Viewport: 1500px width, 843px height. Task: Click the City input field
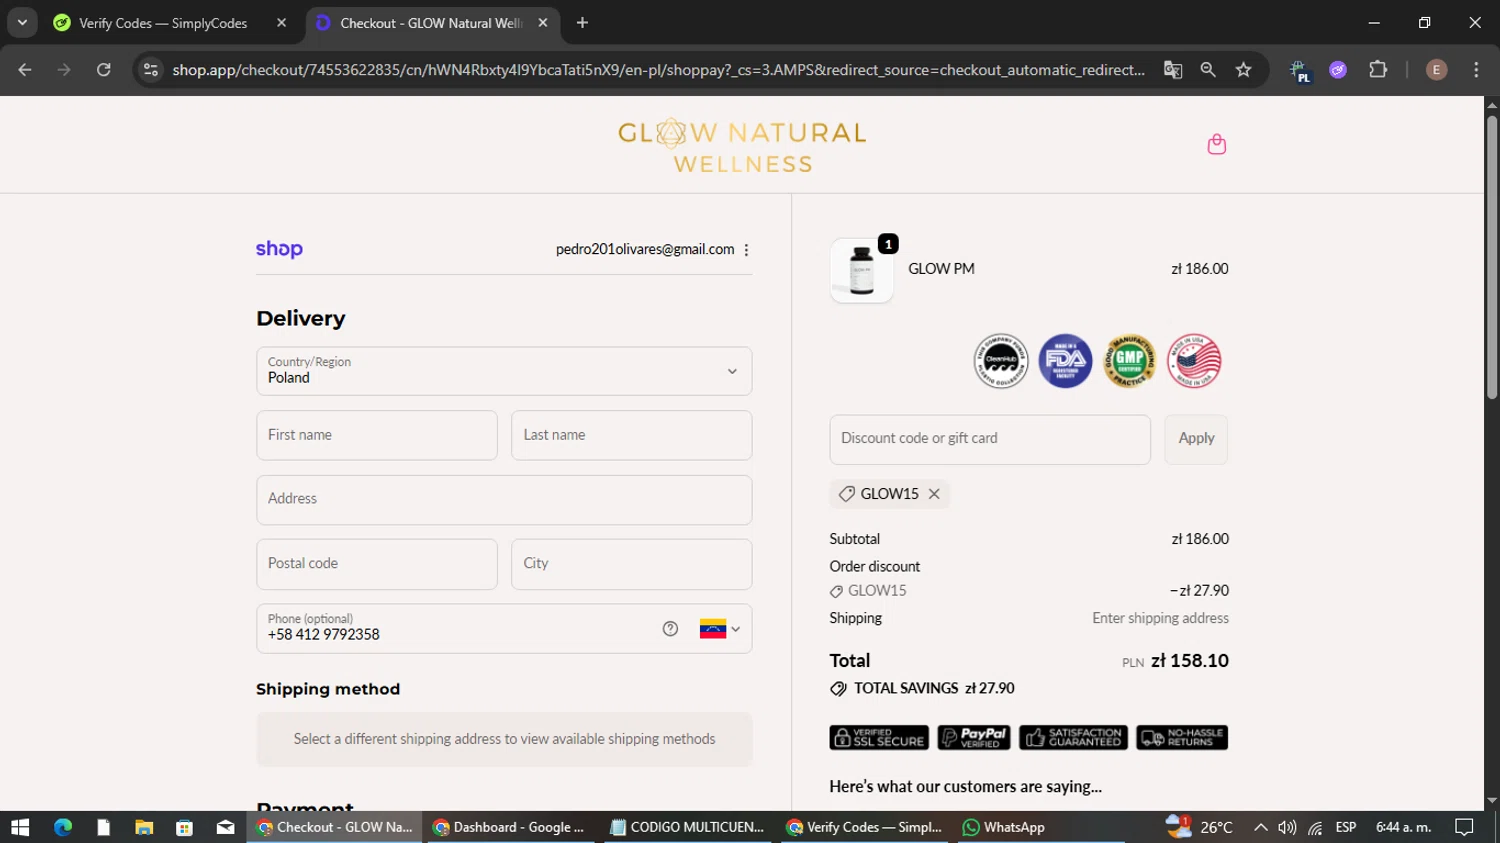(x=632, y=564)
